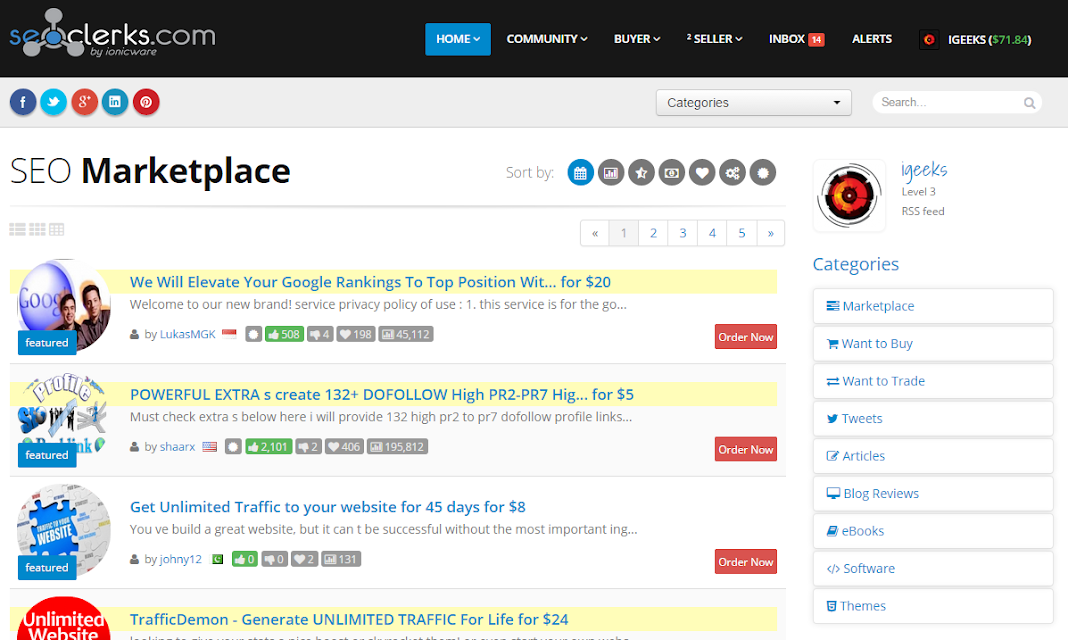Open the Google Plus social icon
The width and height of the screenshot is (1068, 640).
click(x=84, y=102)
